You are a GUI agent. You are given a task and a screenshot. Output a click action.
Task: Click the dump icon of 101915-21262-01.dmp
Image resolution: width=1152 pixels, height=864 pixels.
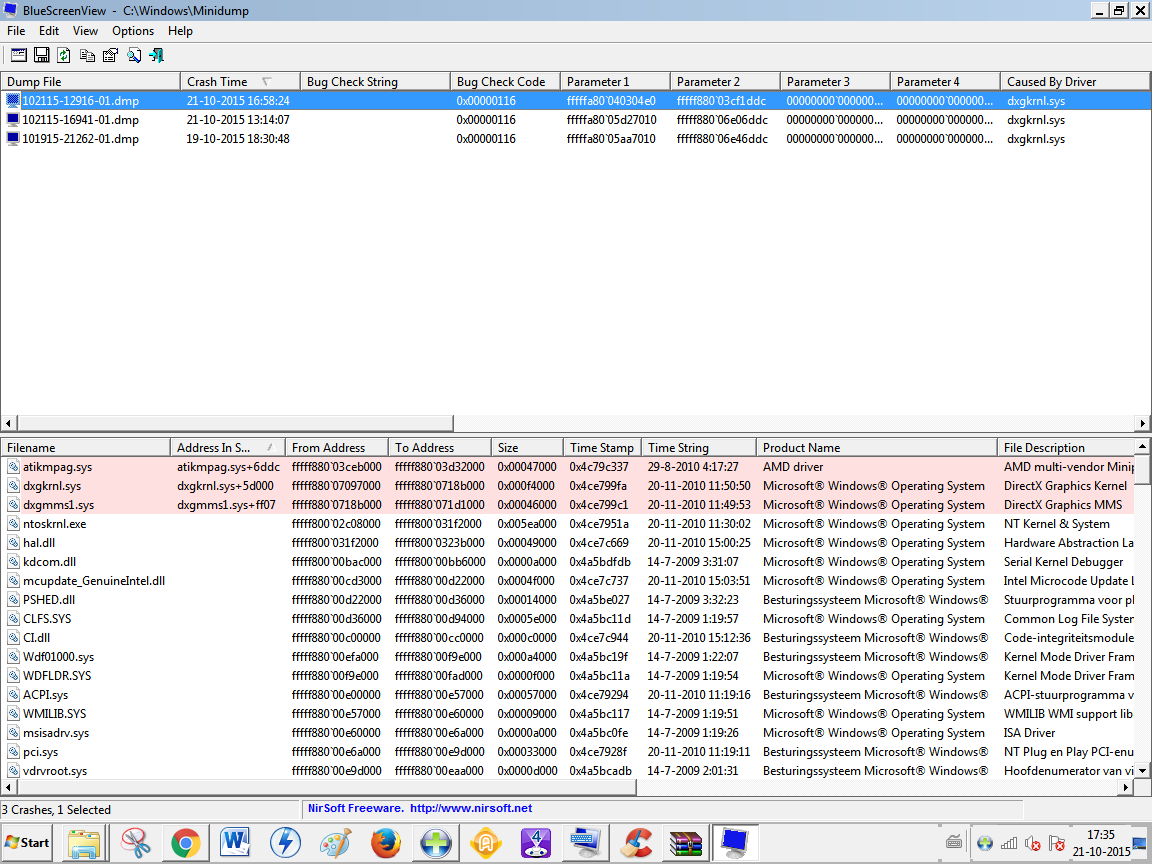point(12,139)
